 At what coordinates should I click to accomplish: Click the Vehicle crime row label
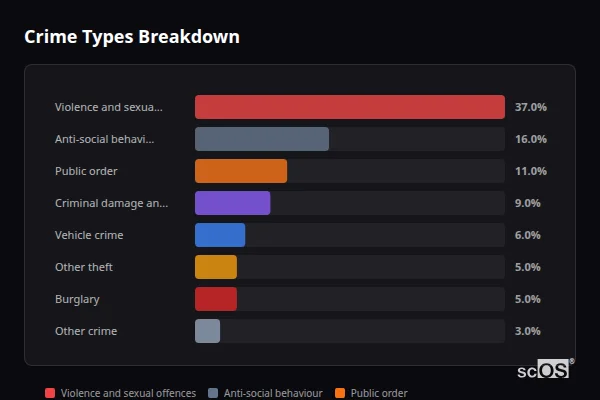(89, 235)
